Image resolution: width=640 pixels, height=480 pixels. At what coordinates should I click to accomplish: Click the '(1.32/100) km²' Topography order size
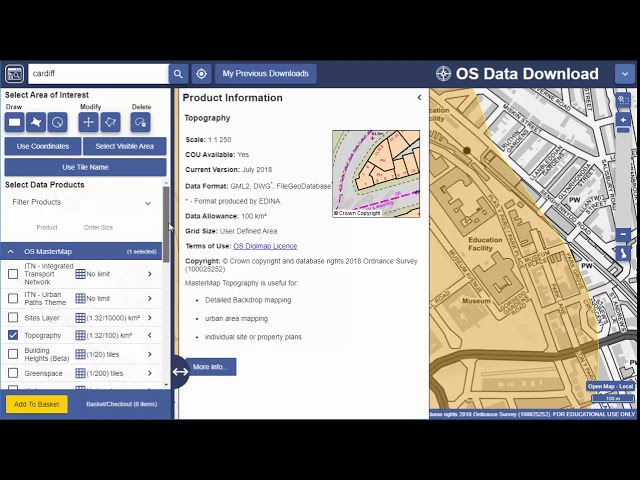(109, 336)
